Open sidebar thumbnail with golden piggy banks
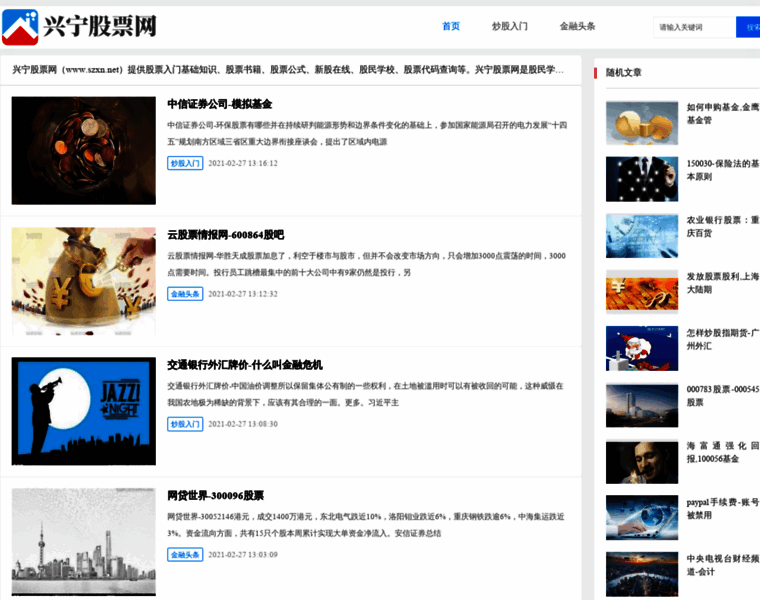 (x=642, y=123)
